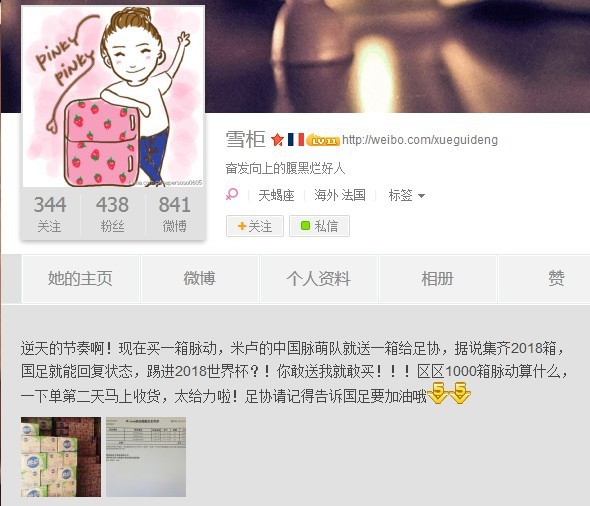
Task: Open the drink boxes photo thumbnail
Action: [x=61, y=457]
